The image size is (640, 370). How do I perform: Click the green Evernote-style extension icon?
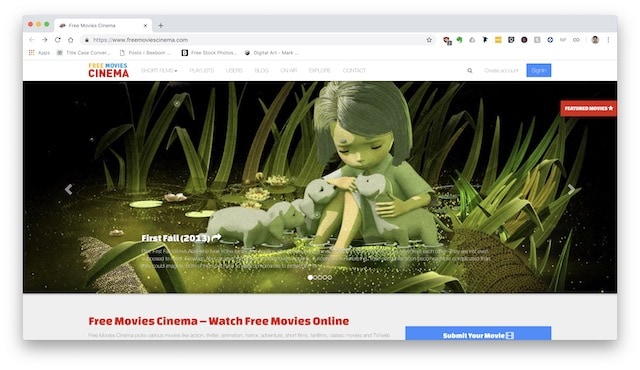[x=460, y=40]
